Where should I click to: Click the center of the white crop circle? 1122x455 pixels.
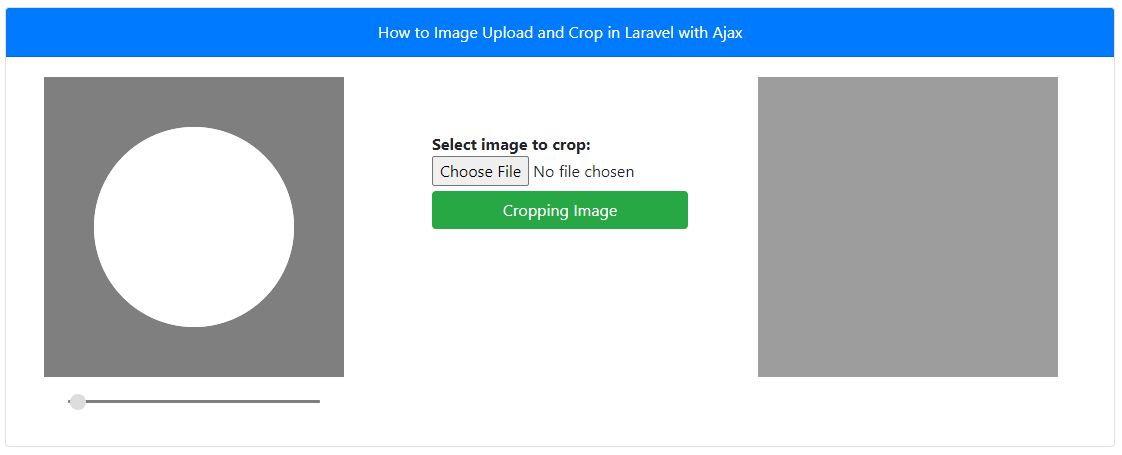pos(194,227)
